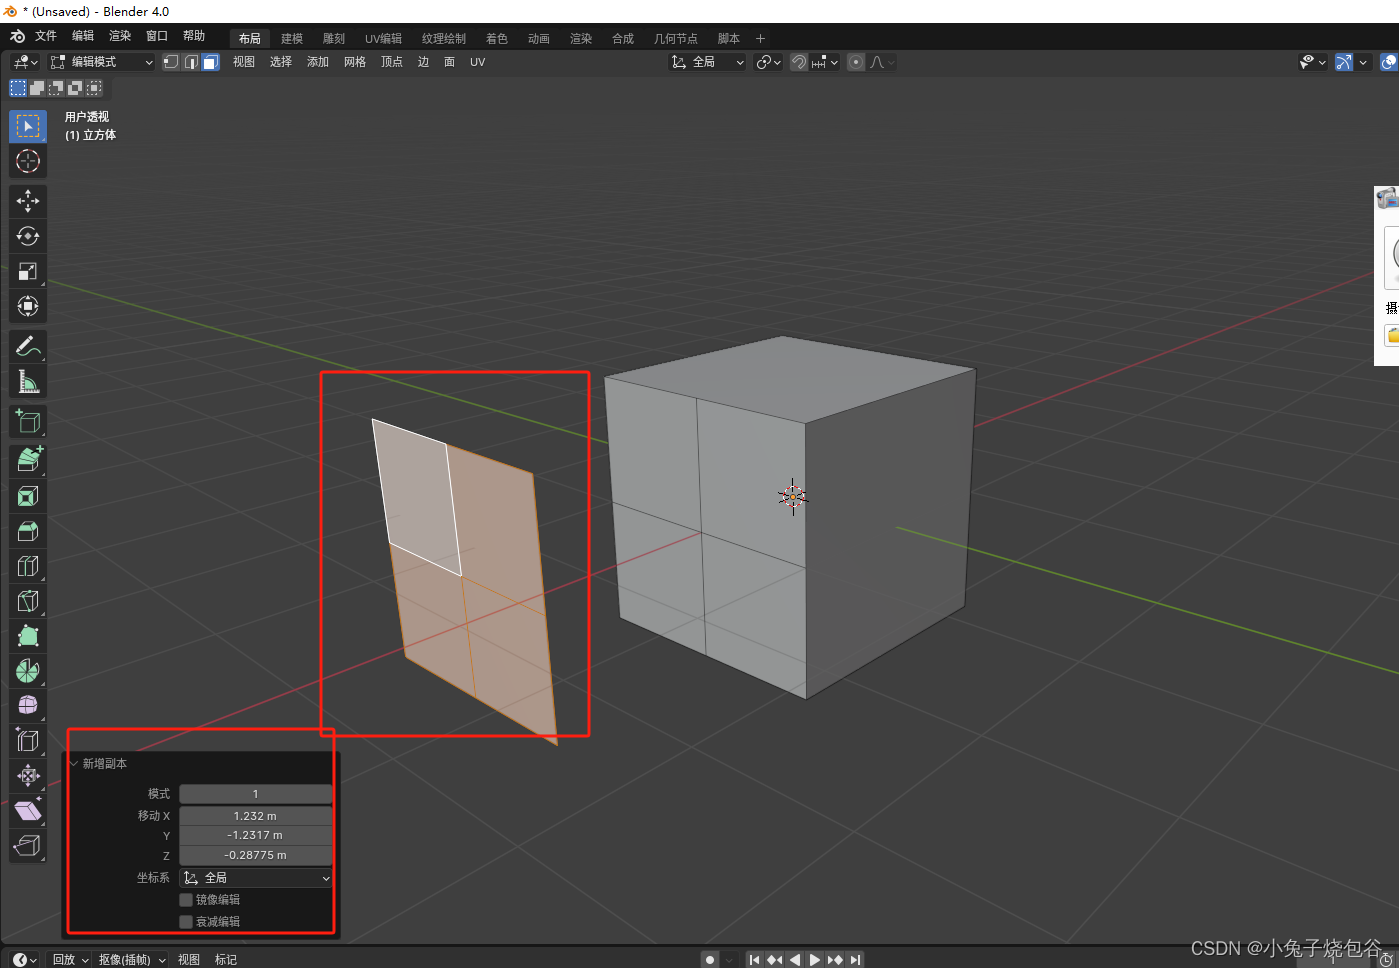Open the 窗口 menu

coord(157,36)
